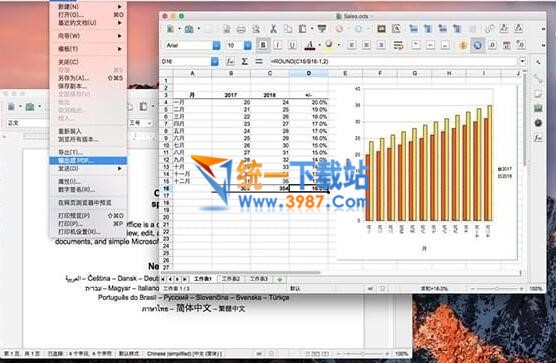Viewport: 556px width, 363px height.
Task: Click the Print icon in Calc toolbar
Action: (241, 29)
